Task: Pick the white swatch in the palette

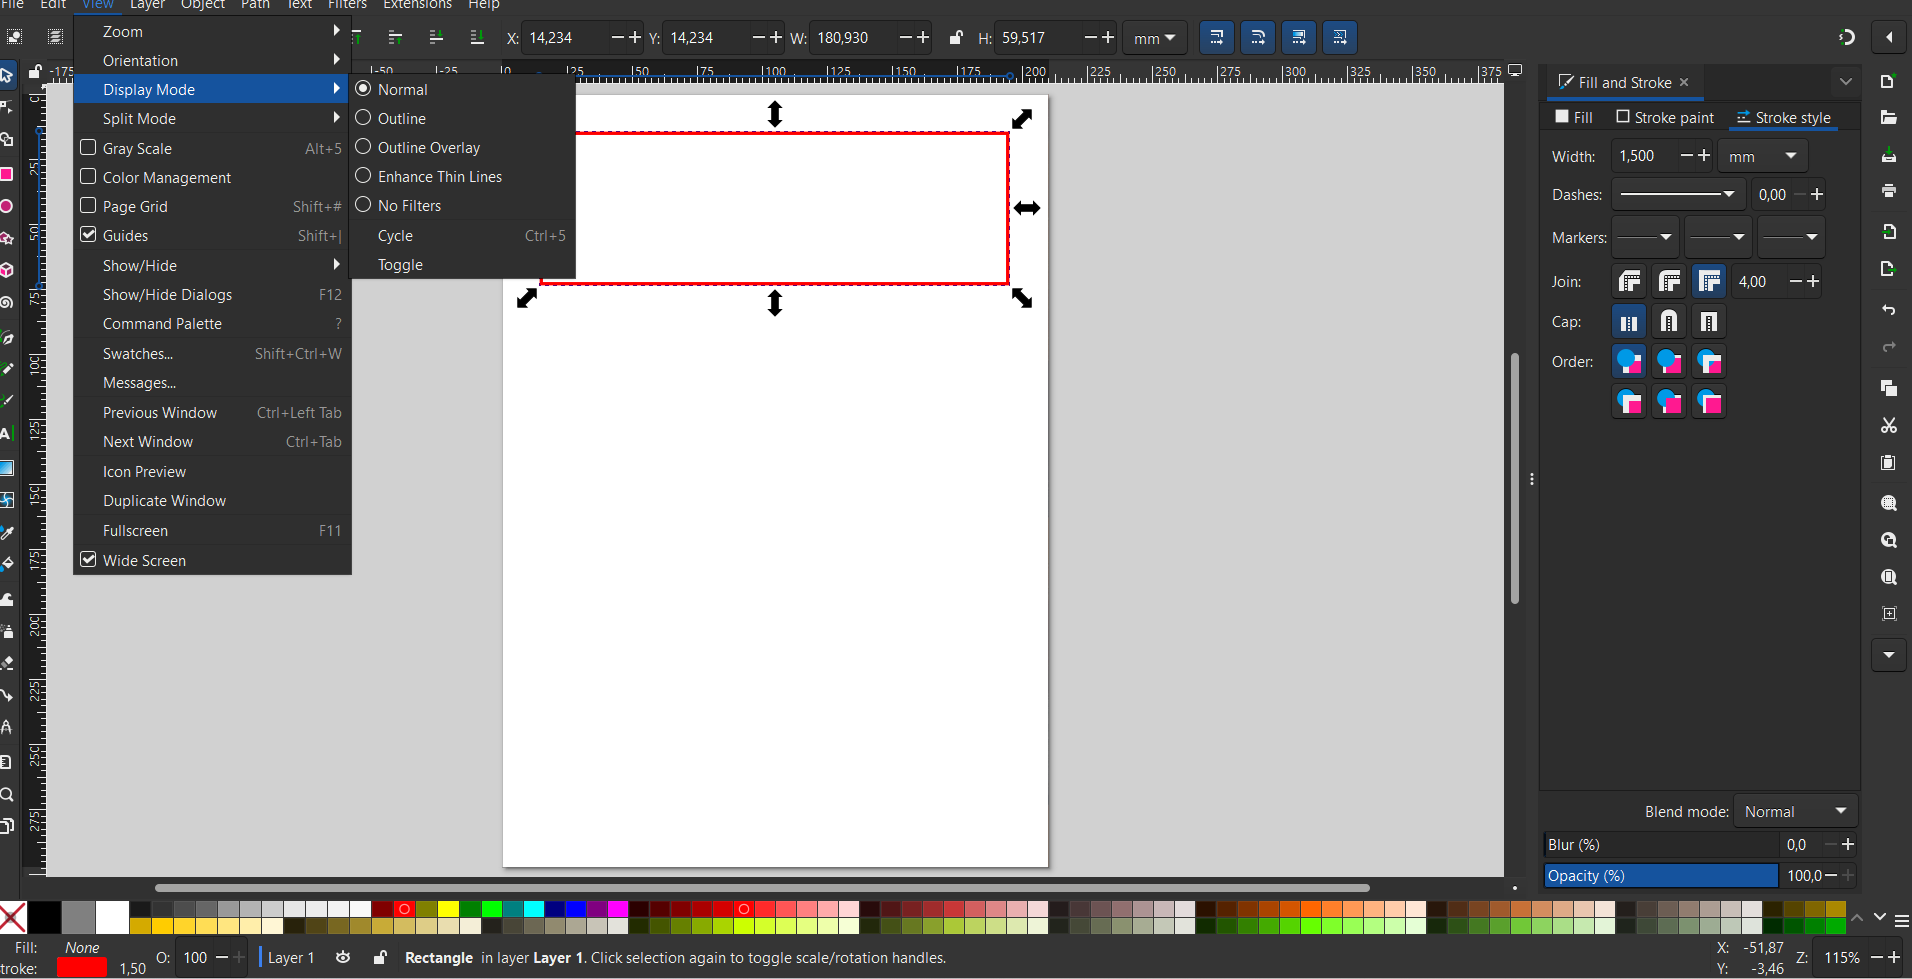Action: [112, 917]
